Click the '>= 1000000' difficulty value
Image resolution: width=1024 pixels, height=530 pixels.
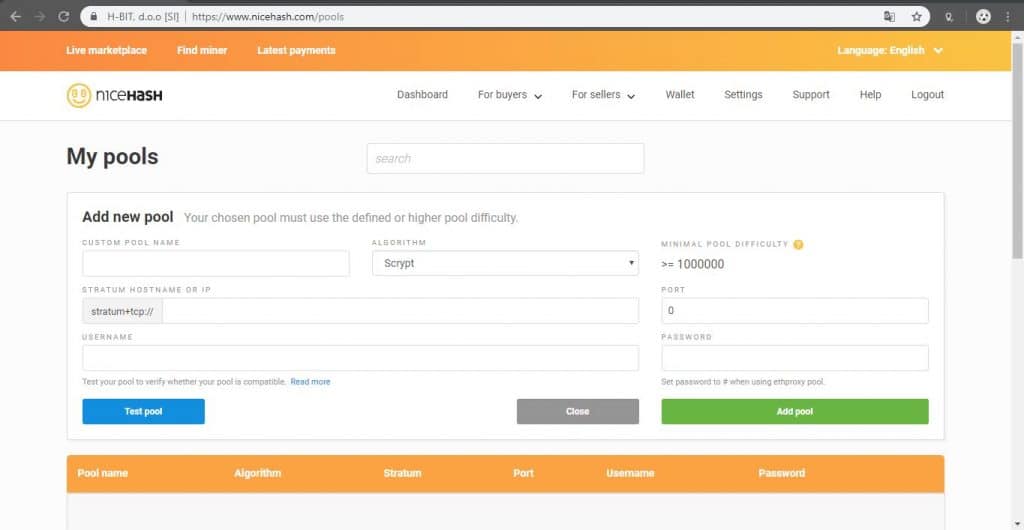click(692, 264)
